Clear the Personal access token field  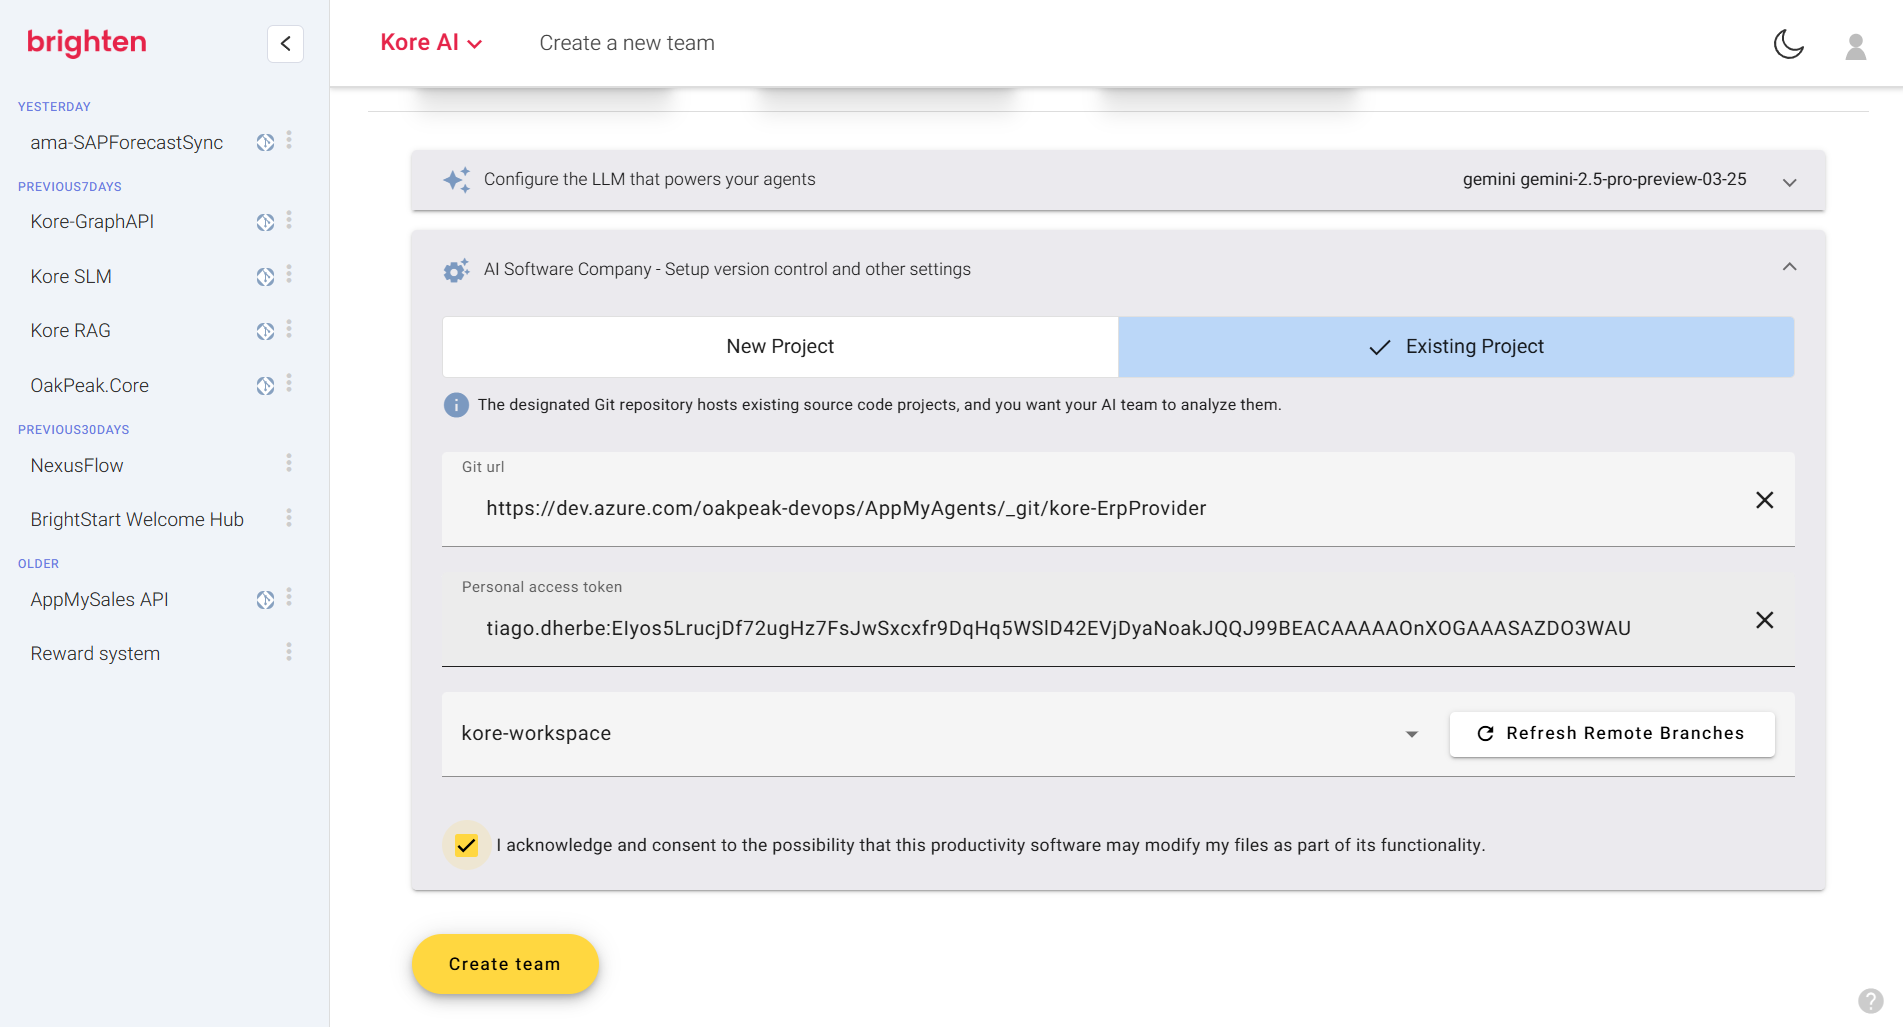tap(1764, 620)
